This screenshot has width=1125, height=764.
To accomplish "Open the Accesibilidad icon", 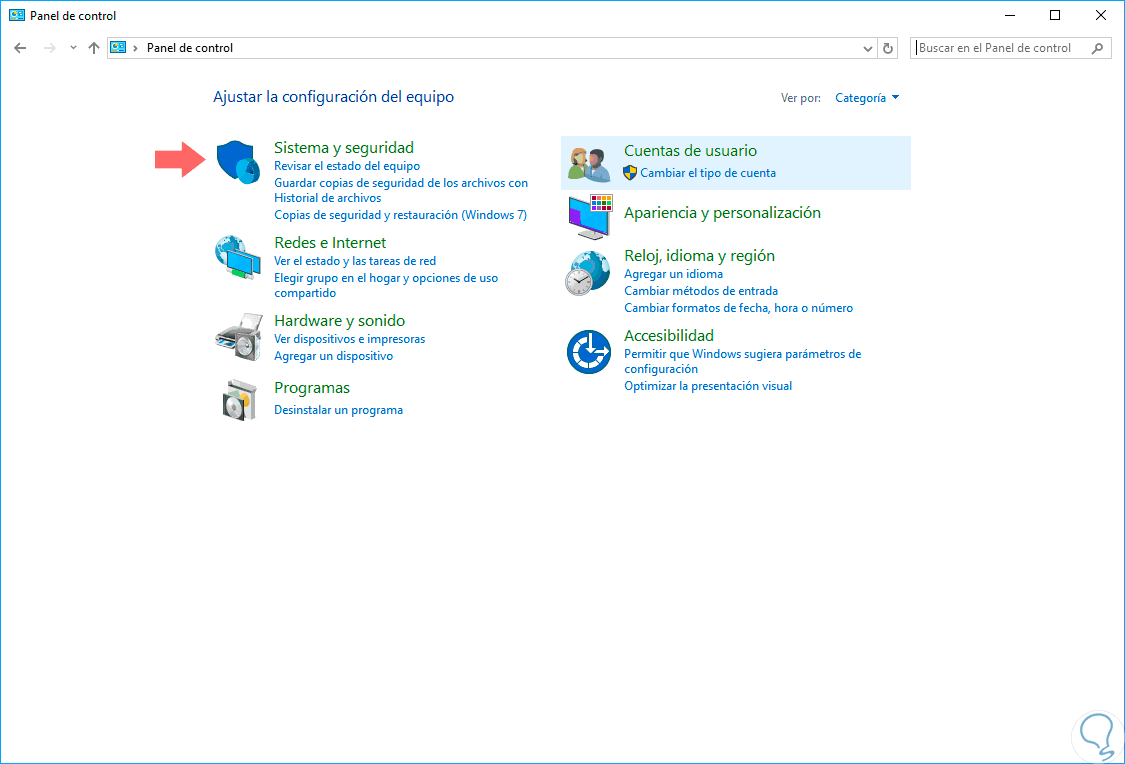I will pyautogui.click(x=589, y=352).
